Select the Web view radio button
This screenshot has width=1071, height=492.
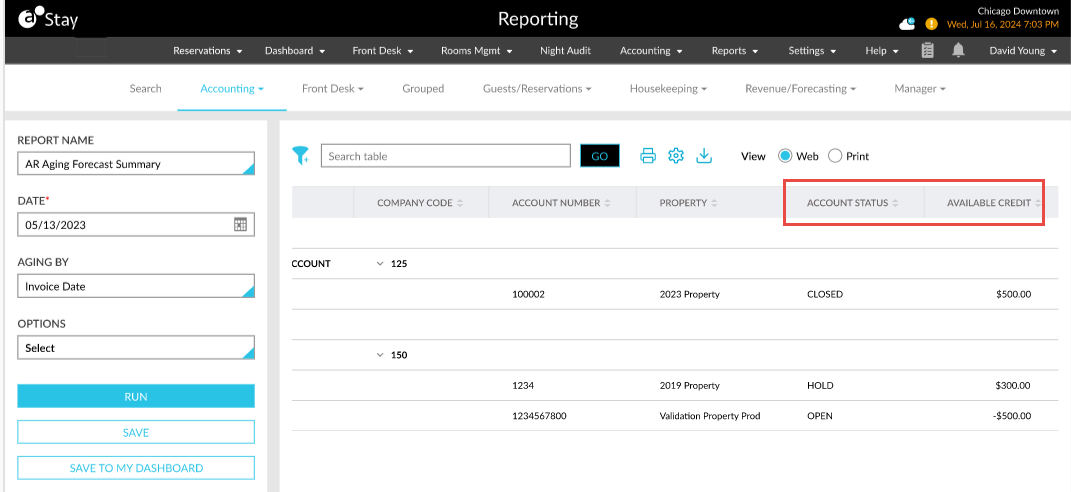785,156
